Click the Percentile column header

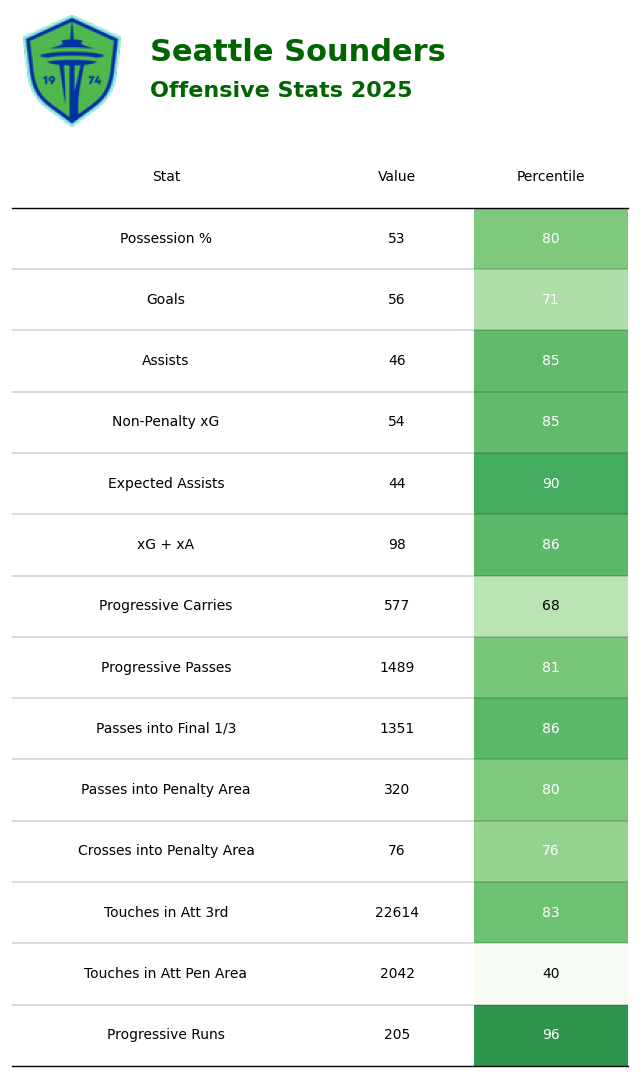click(551, 177)
